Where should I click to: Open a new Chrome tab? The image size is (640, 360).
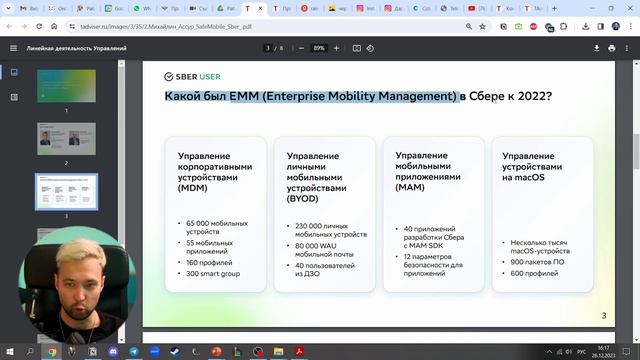coord(554,8)
